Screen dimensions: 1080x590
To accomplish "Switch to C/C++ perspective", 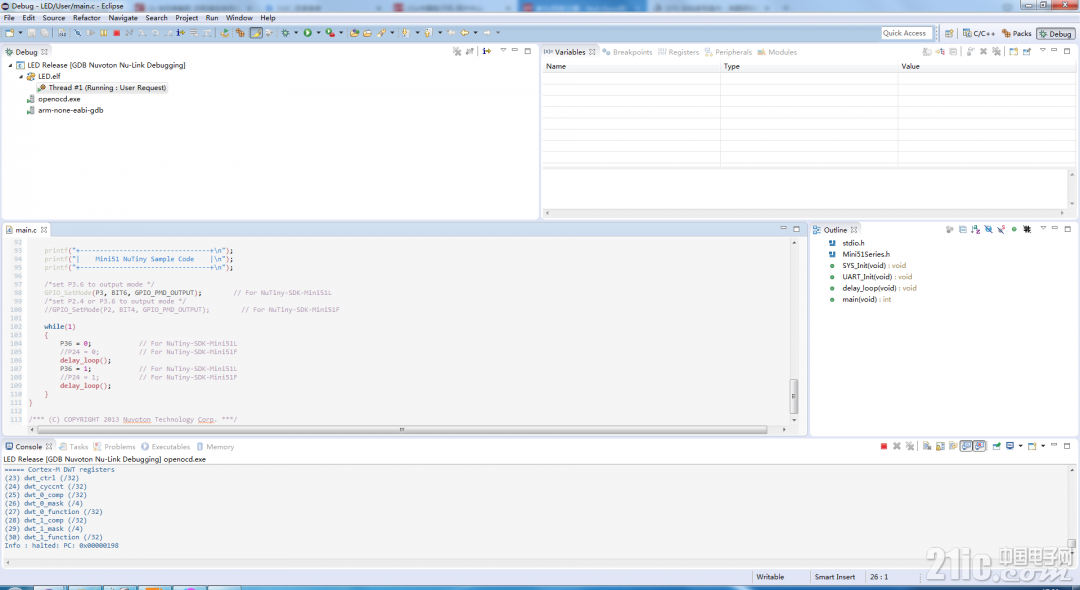I will (x=979, y=33).
